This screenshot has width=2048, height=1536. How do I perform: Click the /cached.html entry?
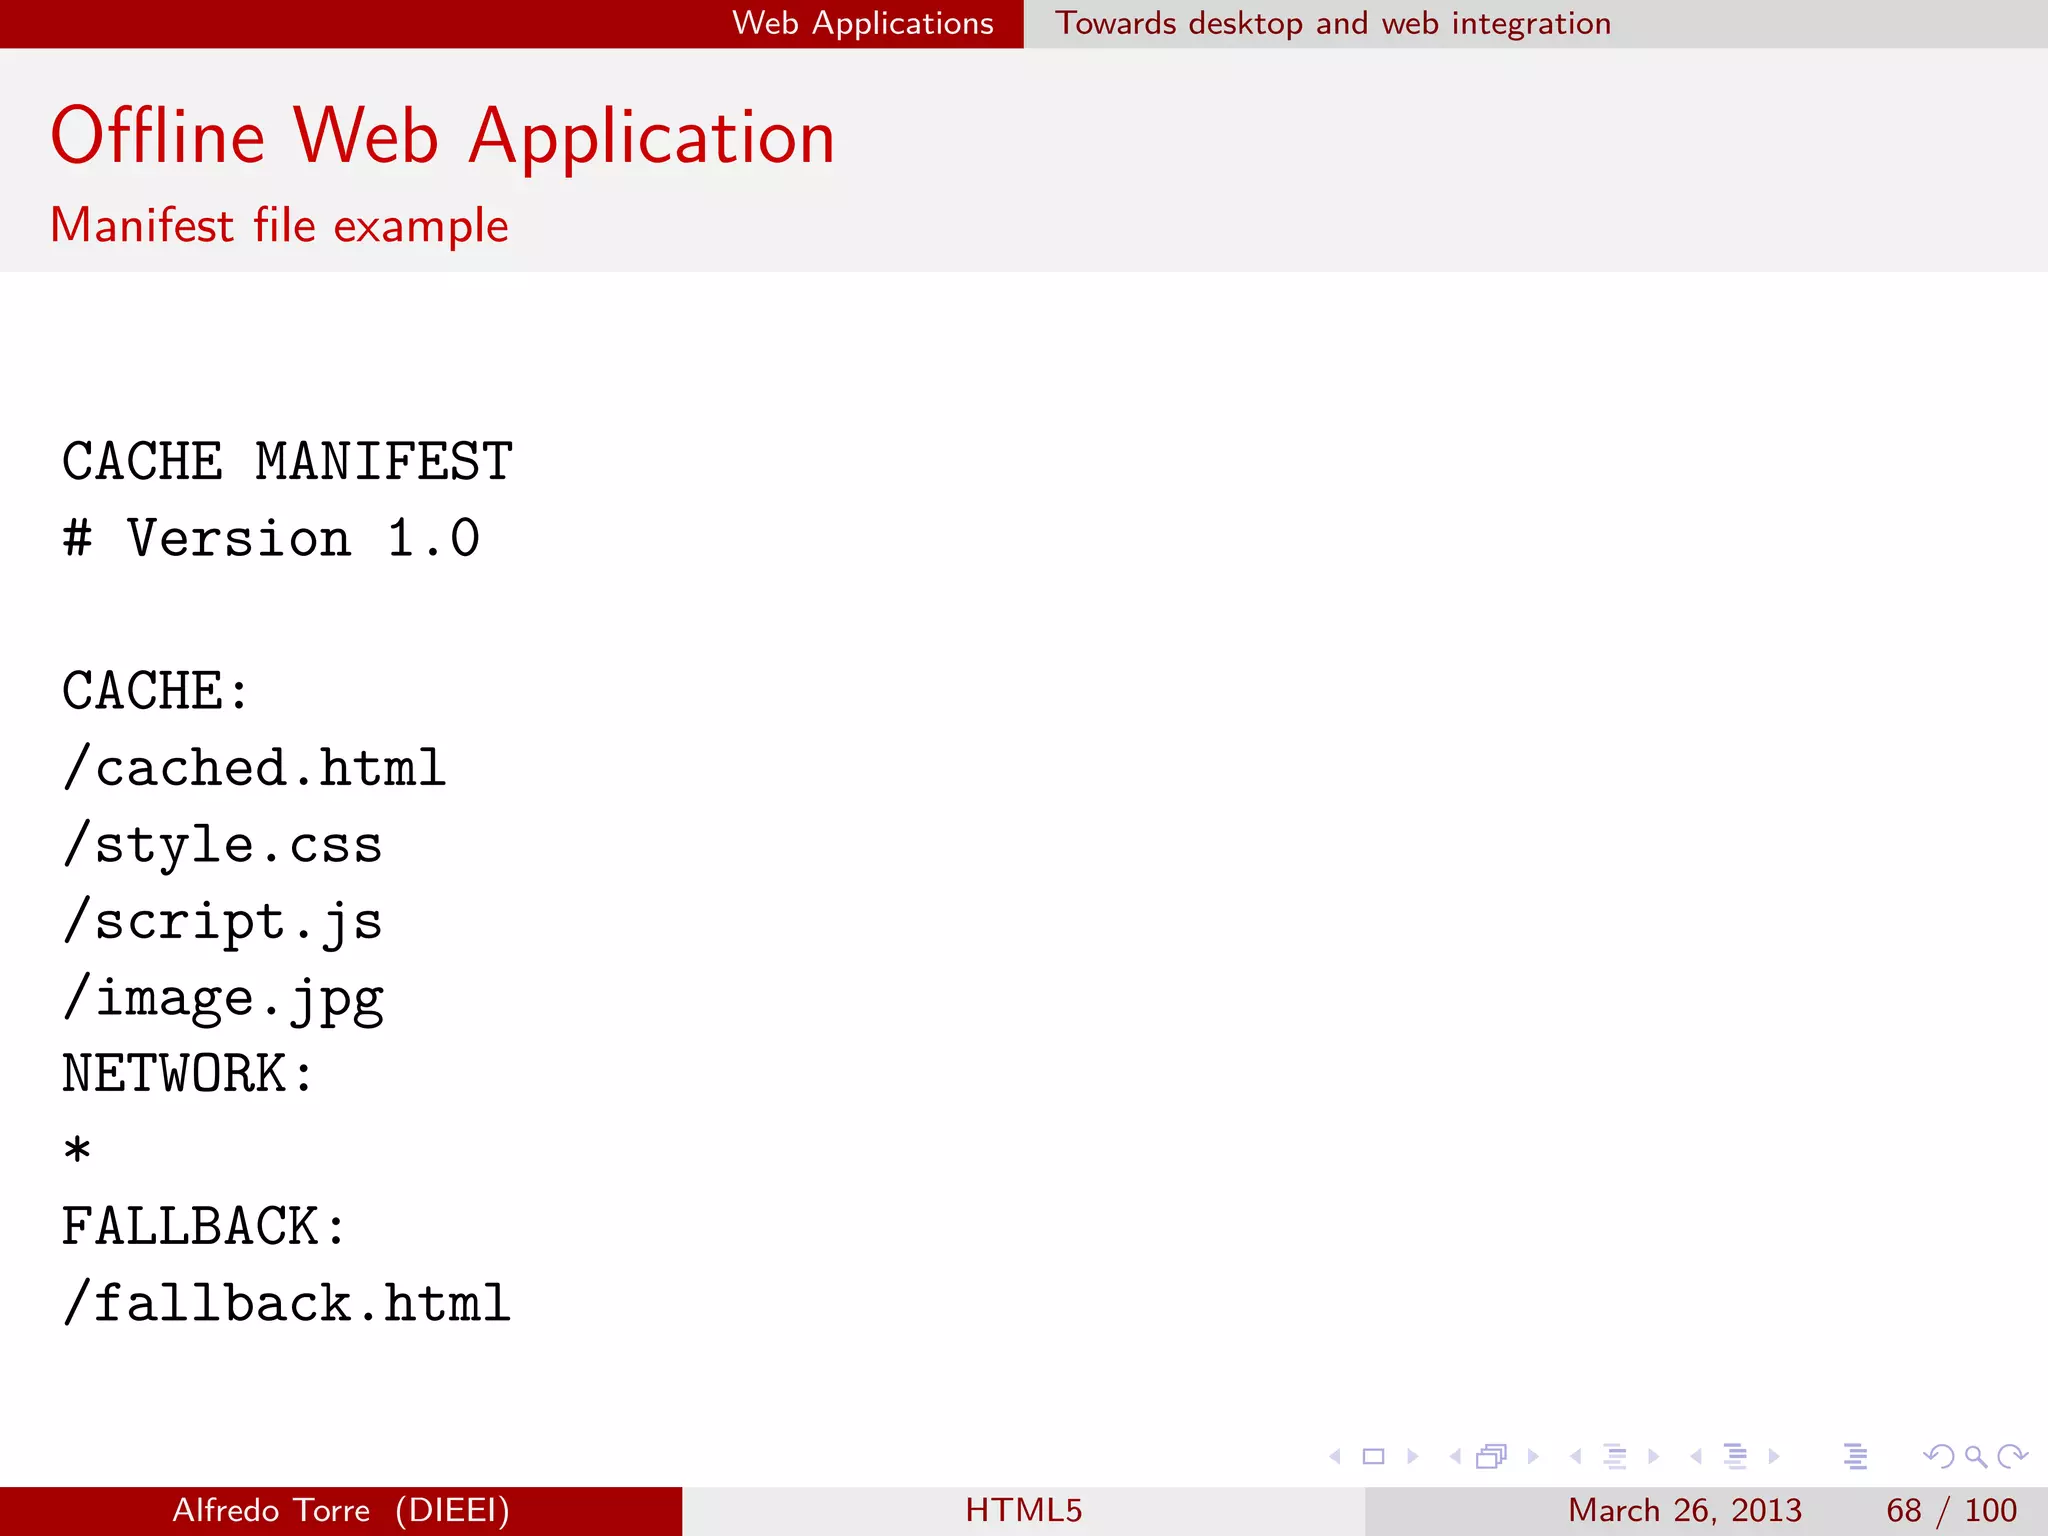(254, 768)
